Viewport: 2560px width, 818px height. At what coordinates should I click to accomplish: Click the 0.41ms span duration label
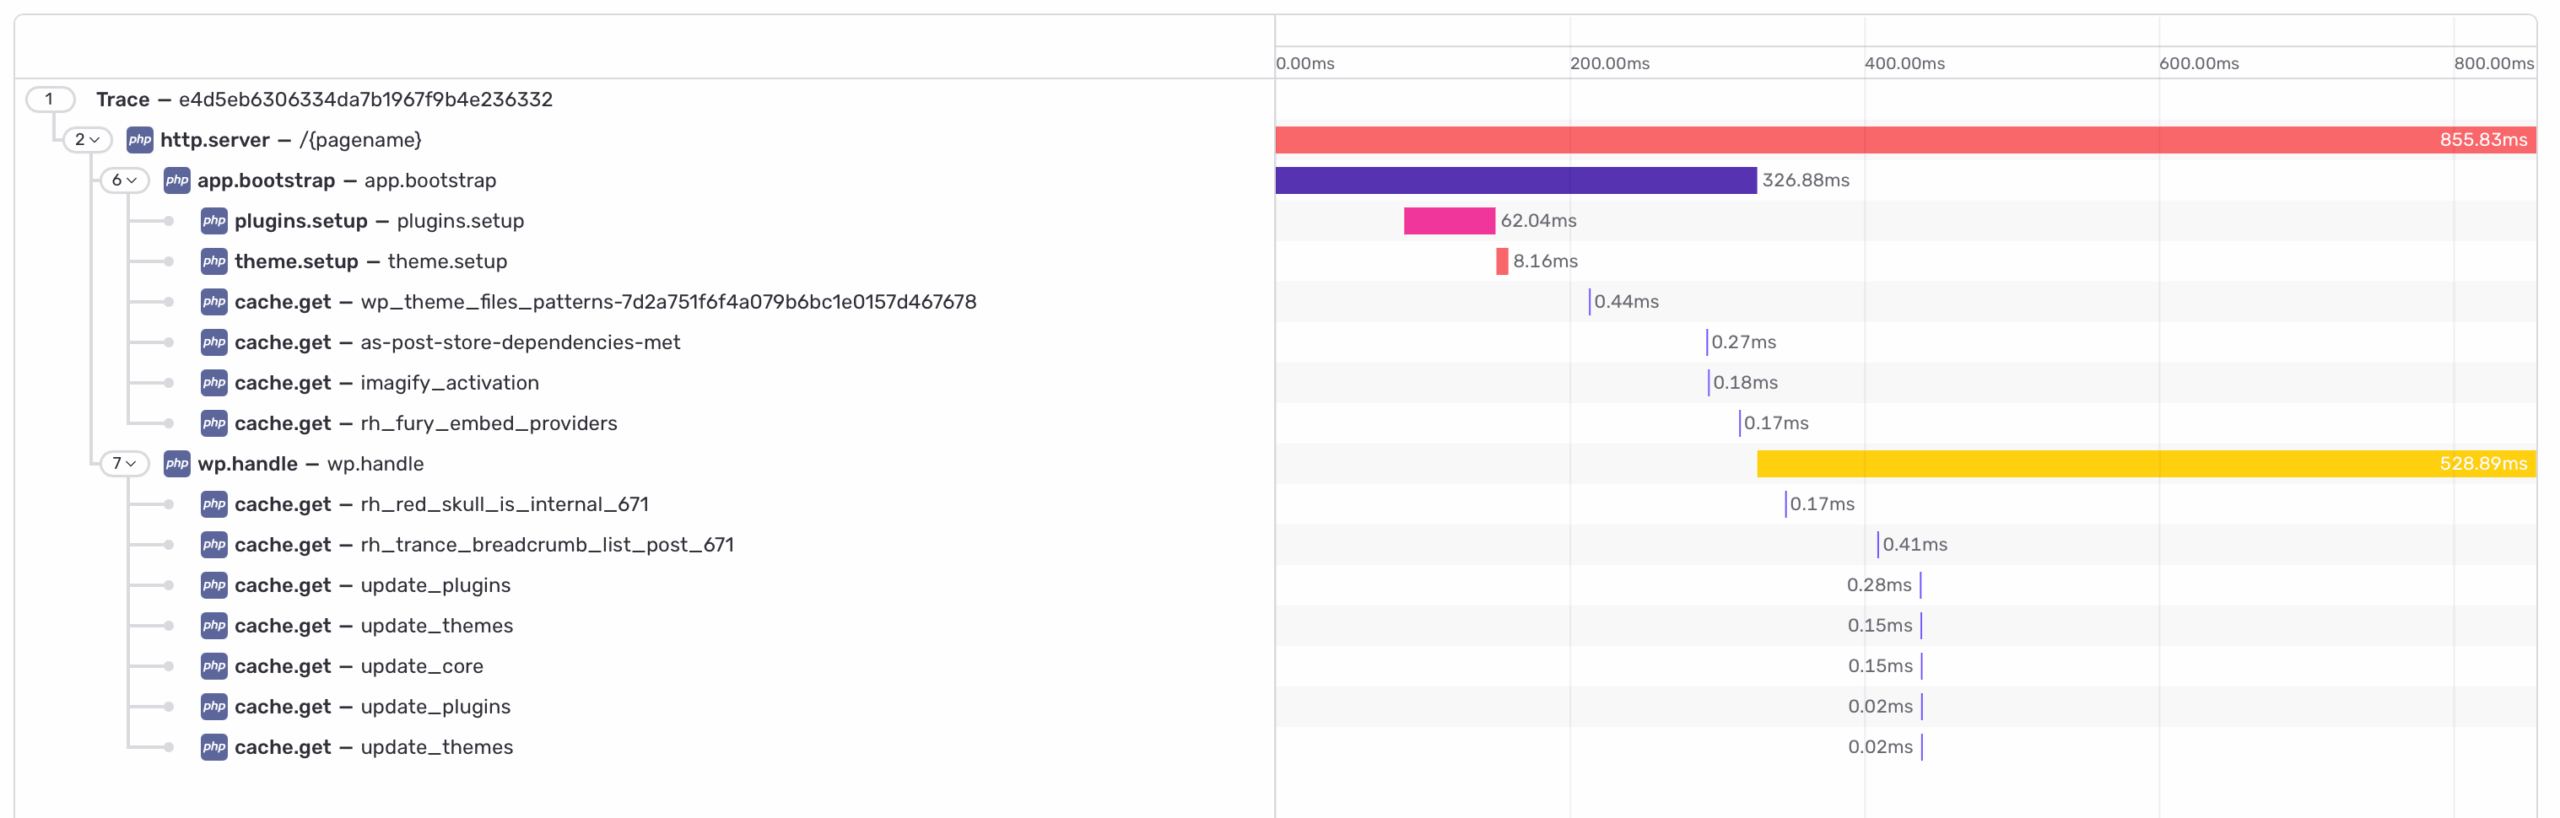point(1914,545)
